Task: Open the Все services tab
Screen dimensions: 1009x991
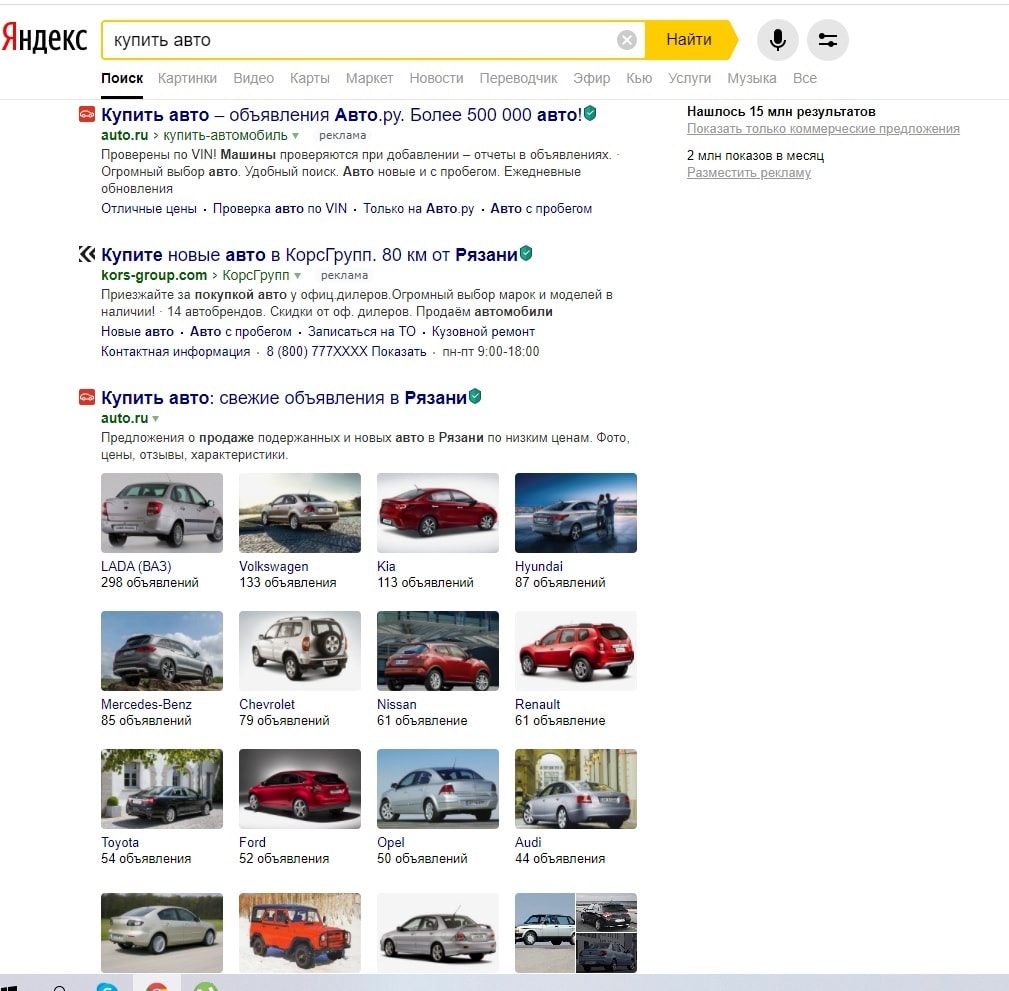Action: pos(804,78)
